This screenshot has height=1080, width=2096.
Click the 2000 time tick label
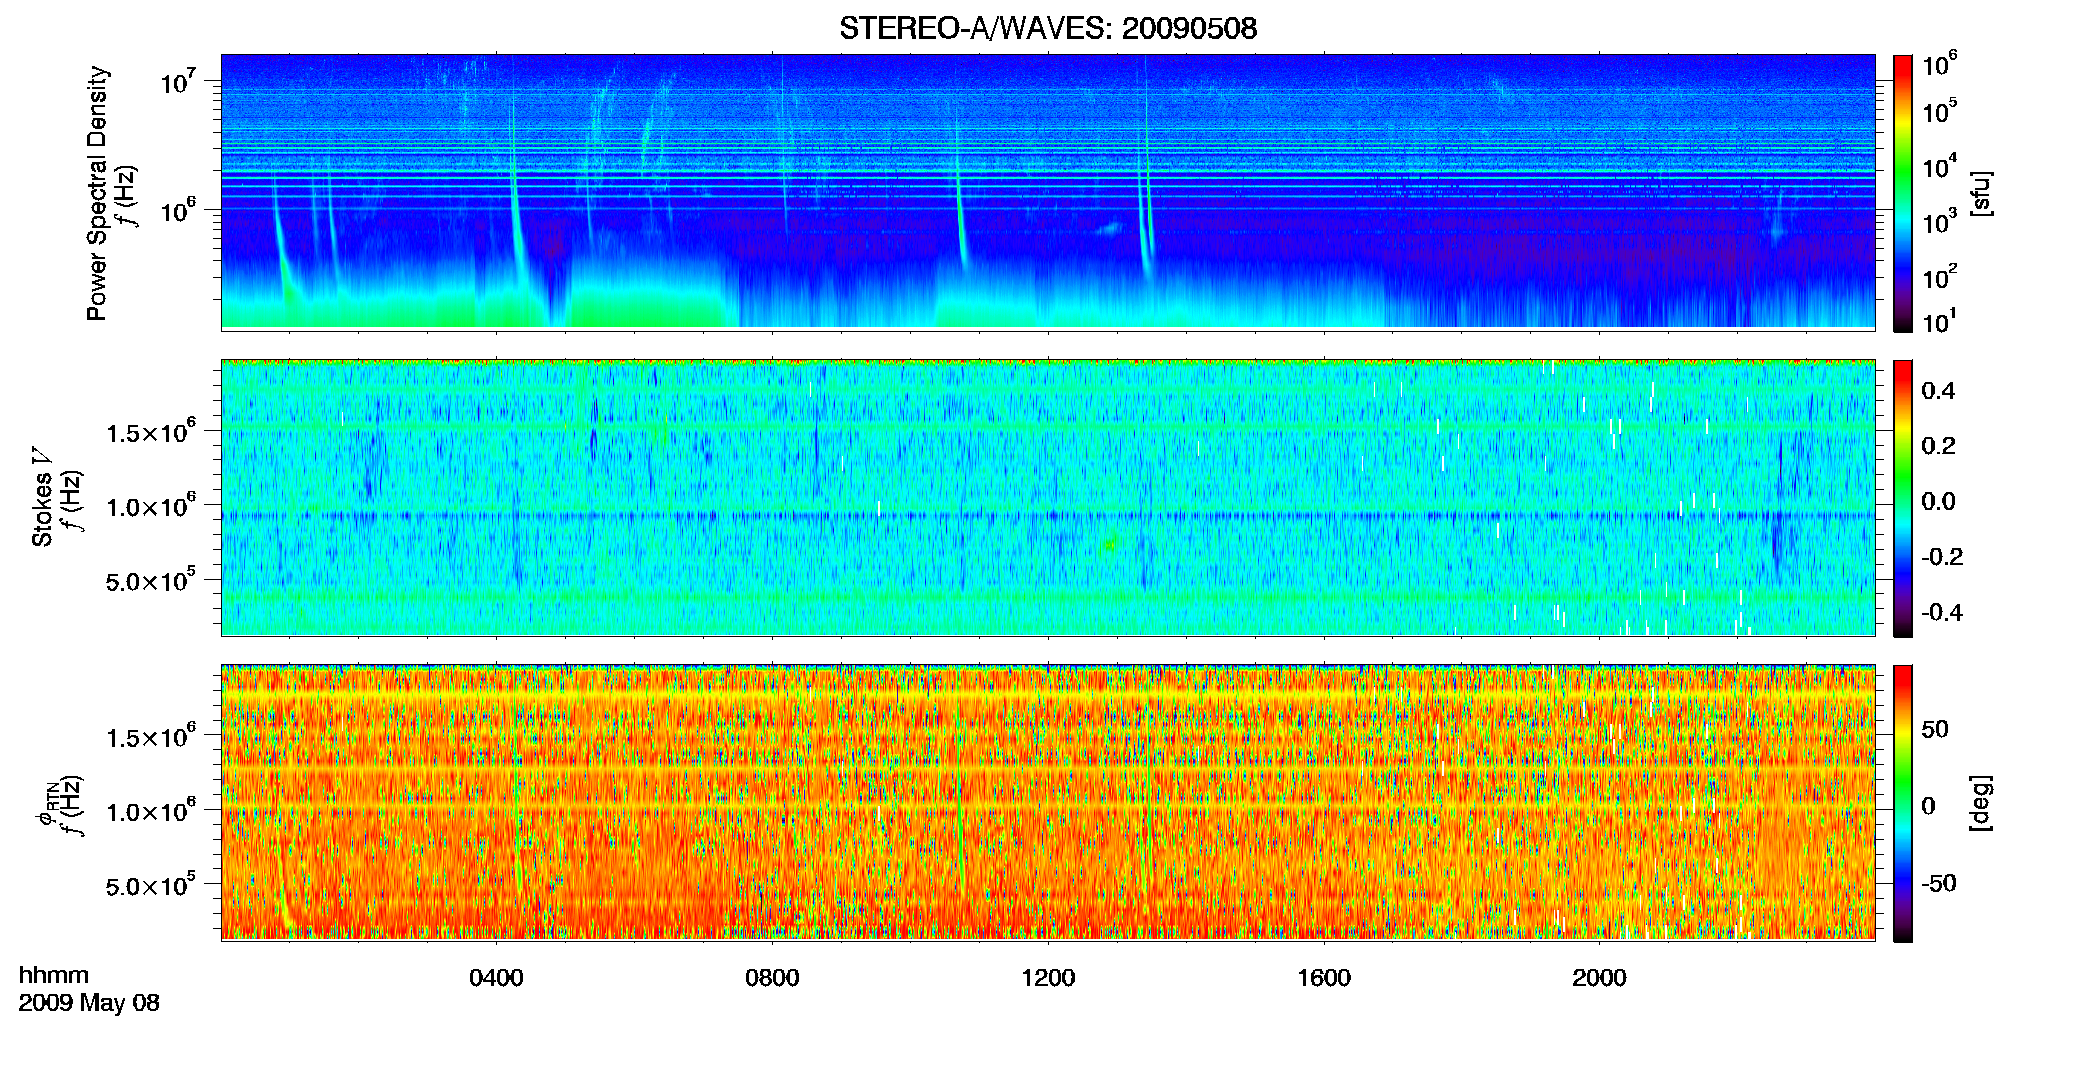tap(1599, 978)
